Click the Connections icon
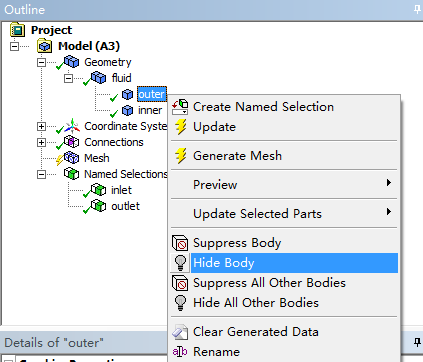423x362 pixels. [x=71, y=142]
